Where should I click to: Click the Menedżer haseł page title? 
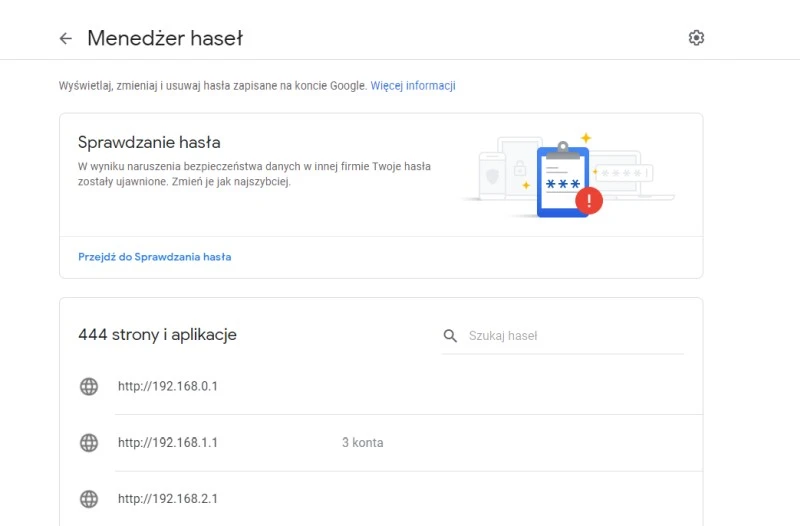coord(165,39)
